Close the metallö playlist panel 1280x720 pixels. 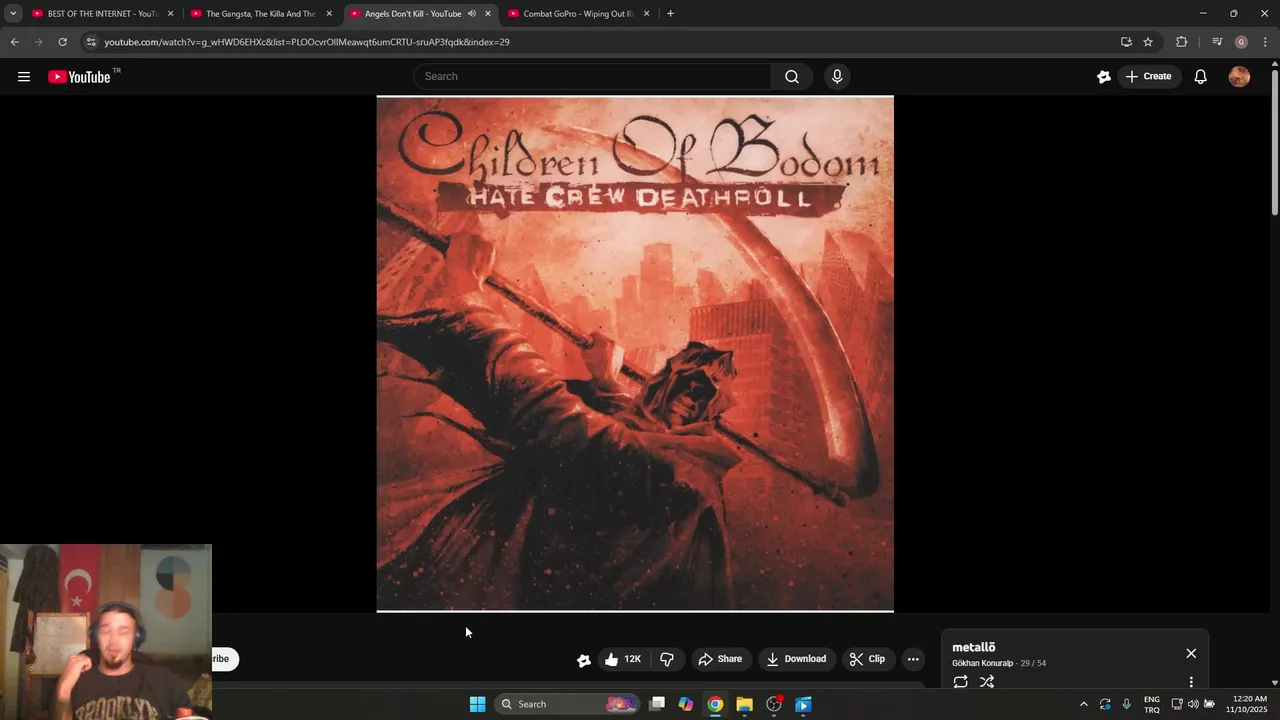tap(1191, 653)
